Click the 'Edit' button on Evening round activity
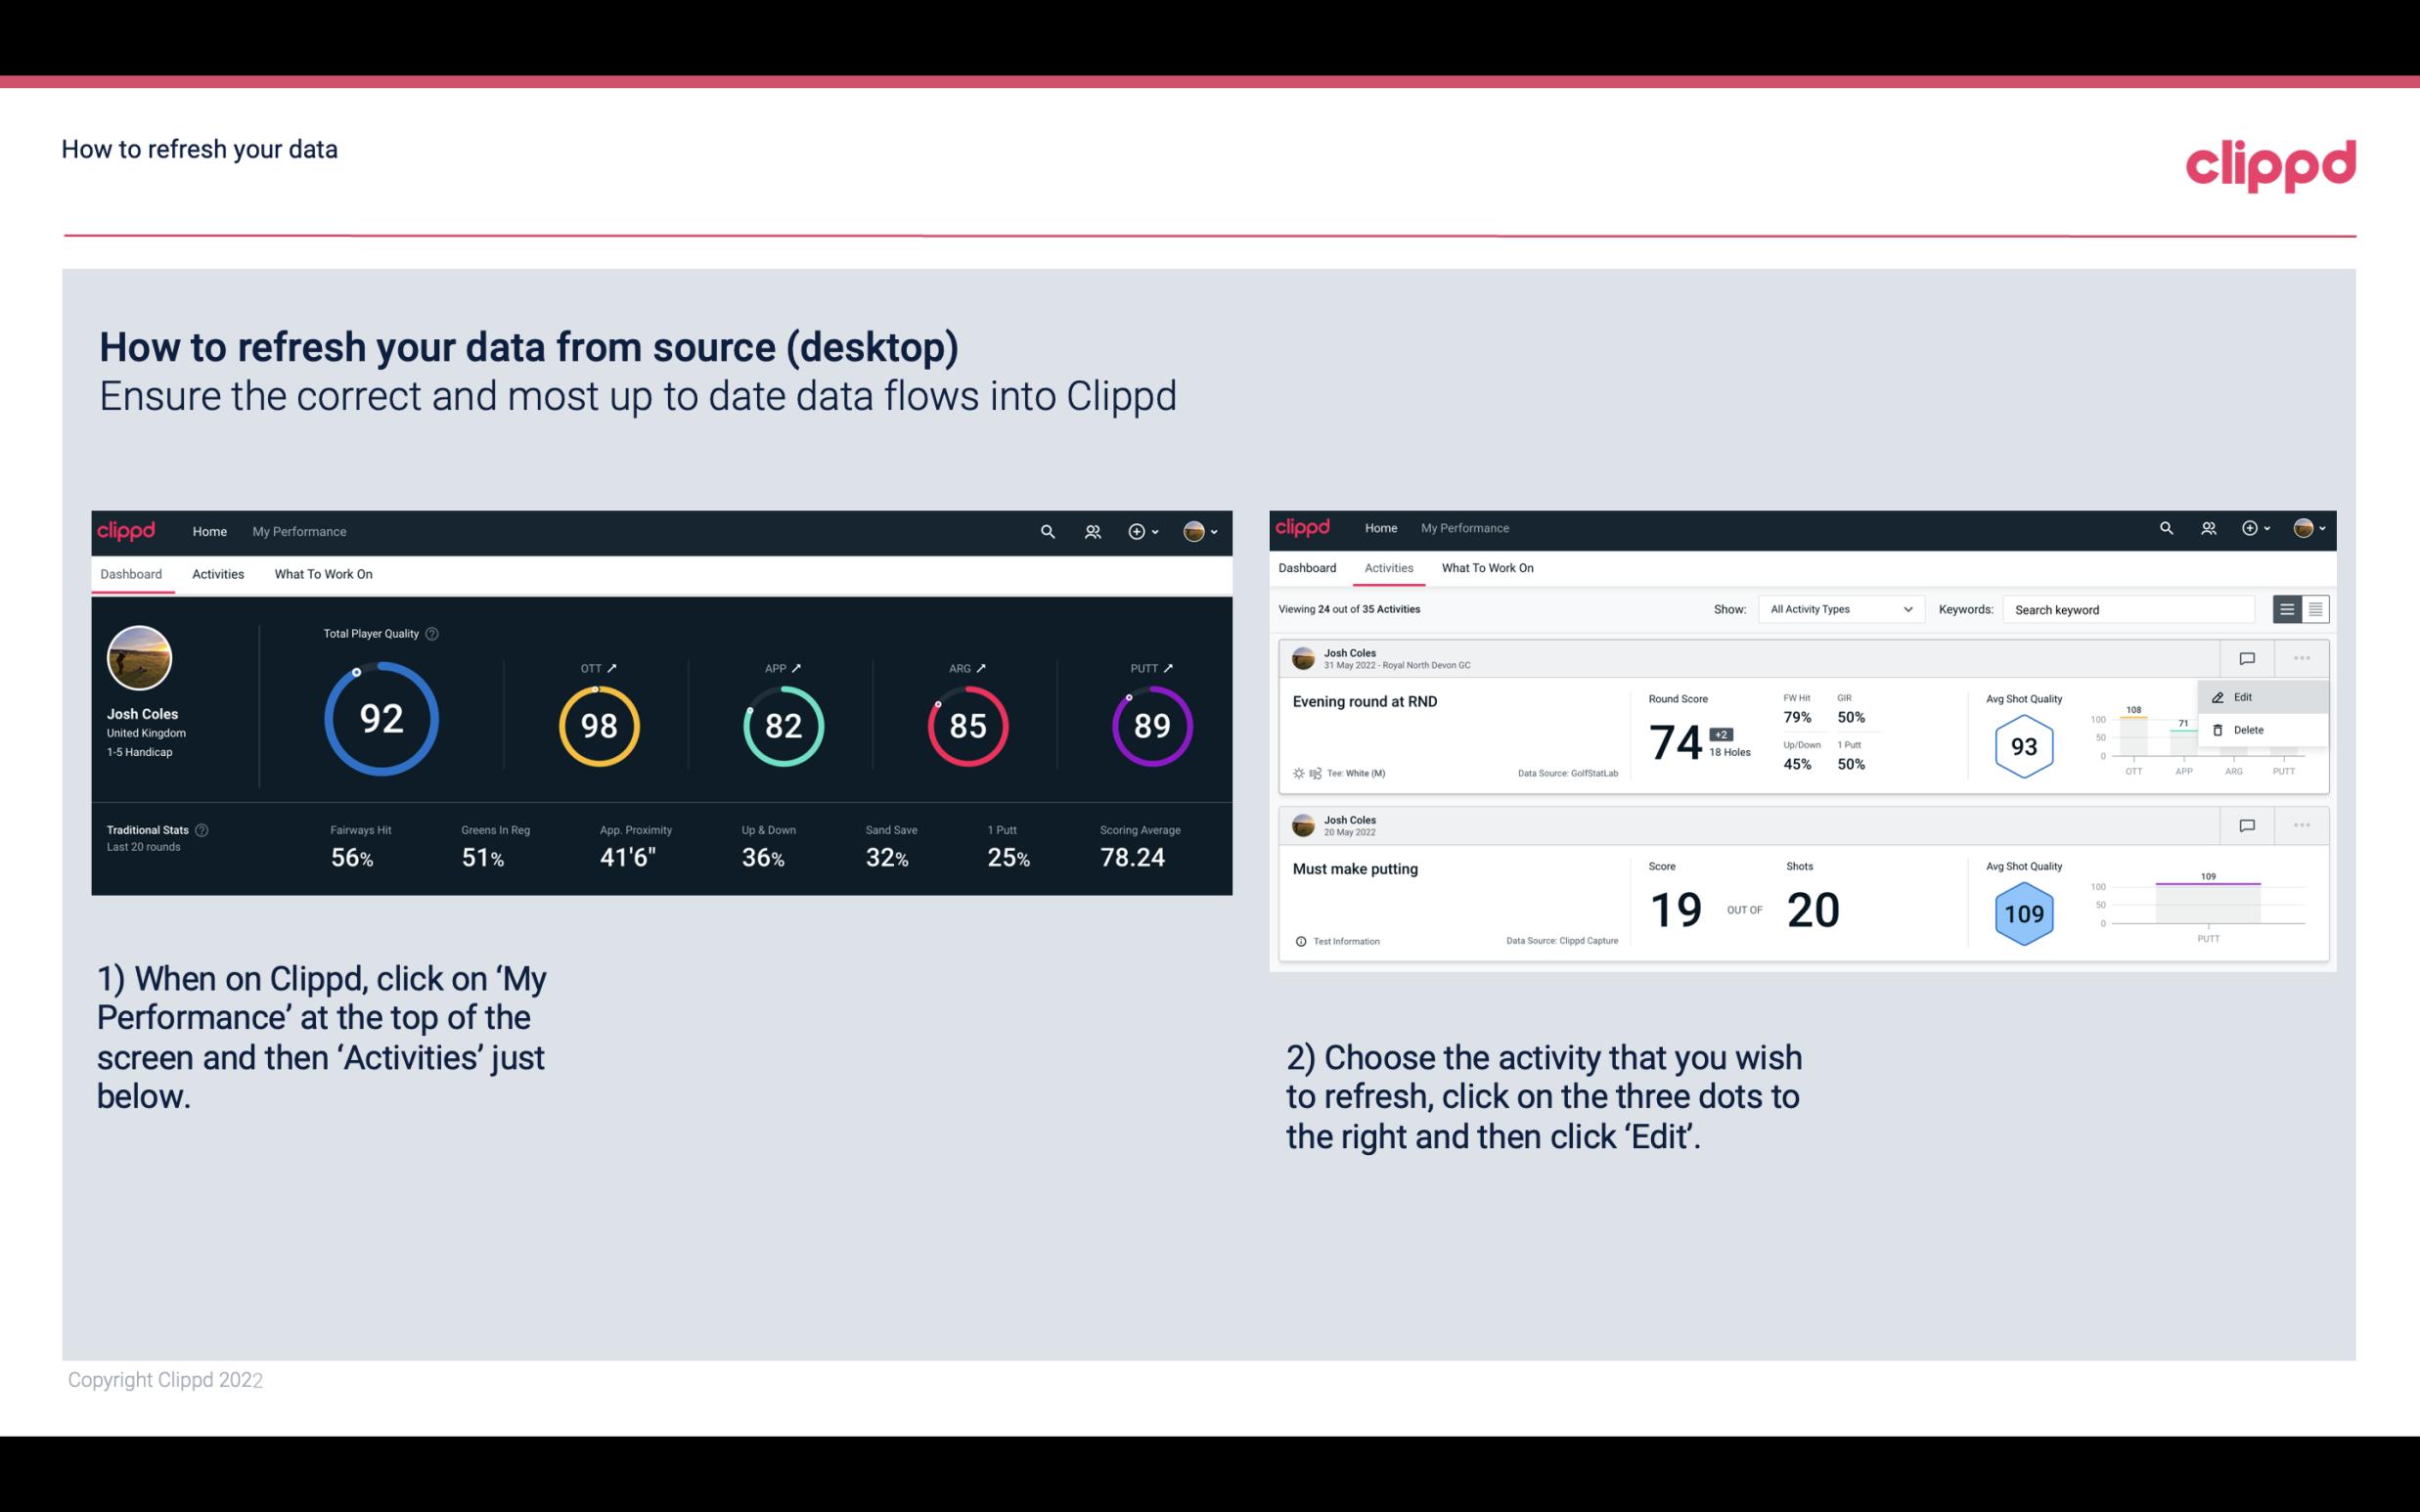 point(2246,695)
